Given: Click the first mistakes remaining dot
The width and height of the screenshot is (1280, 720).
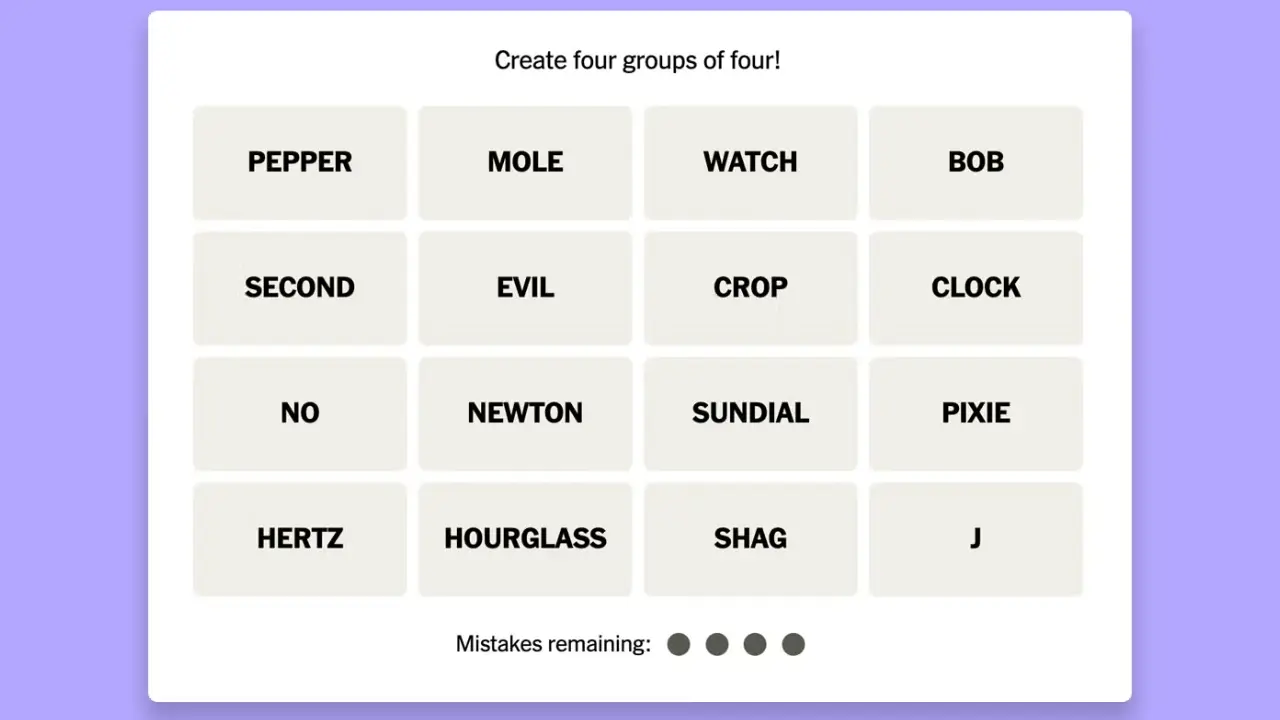Looking at the screenshot, I should click(x=679, y=645).
